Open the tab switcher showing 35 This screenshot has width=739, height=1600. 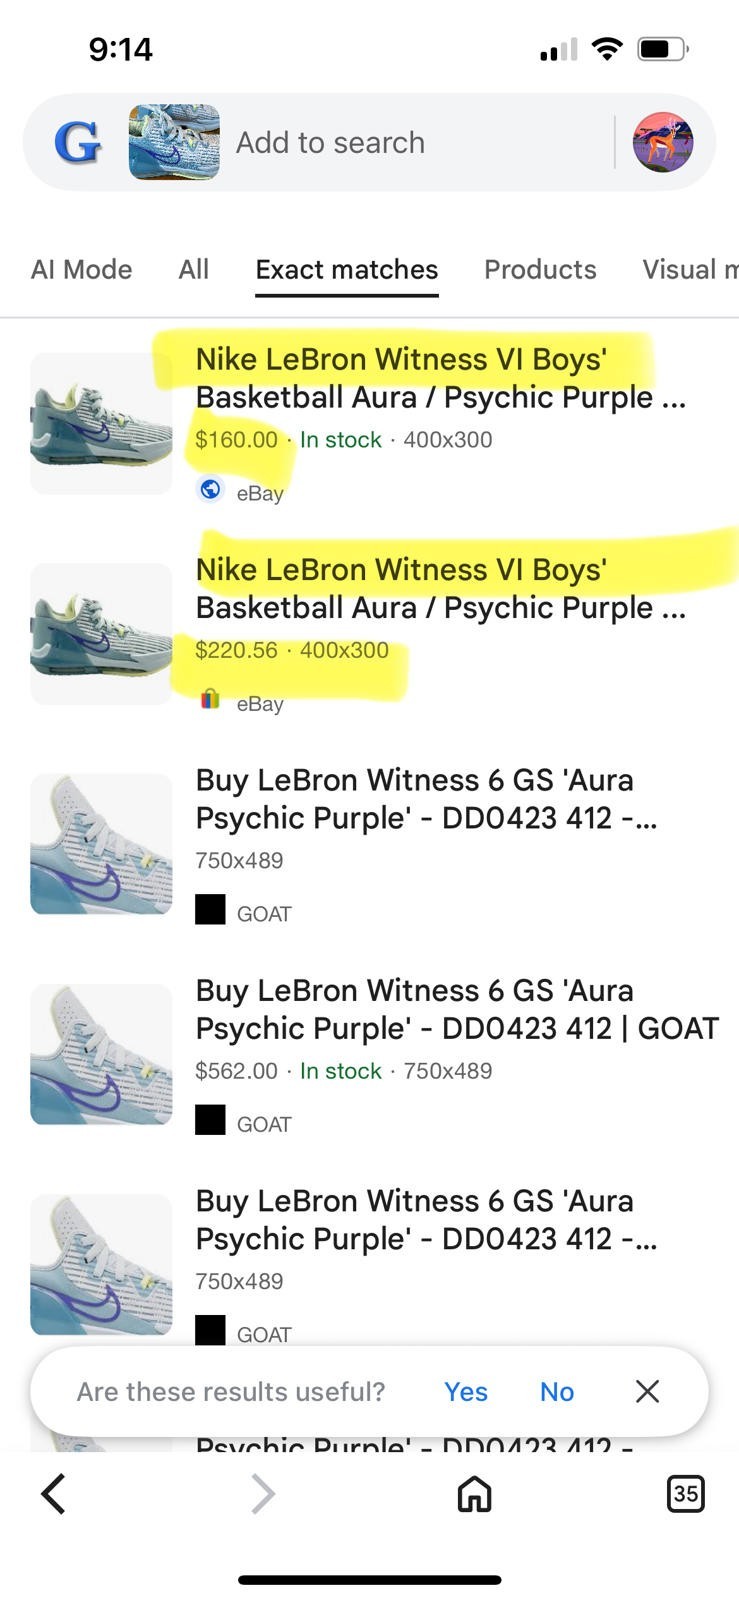685,1494
